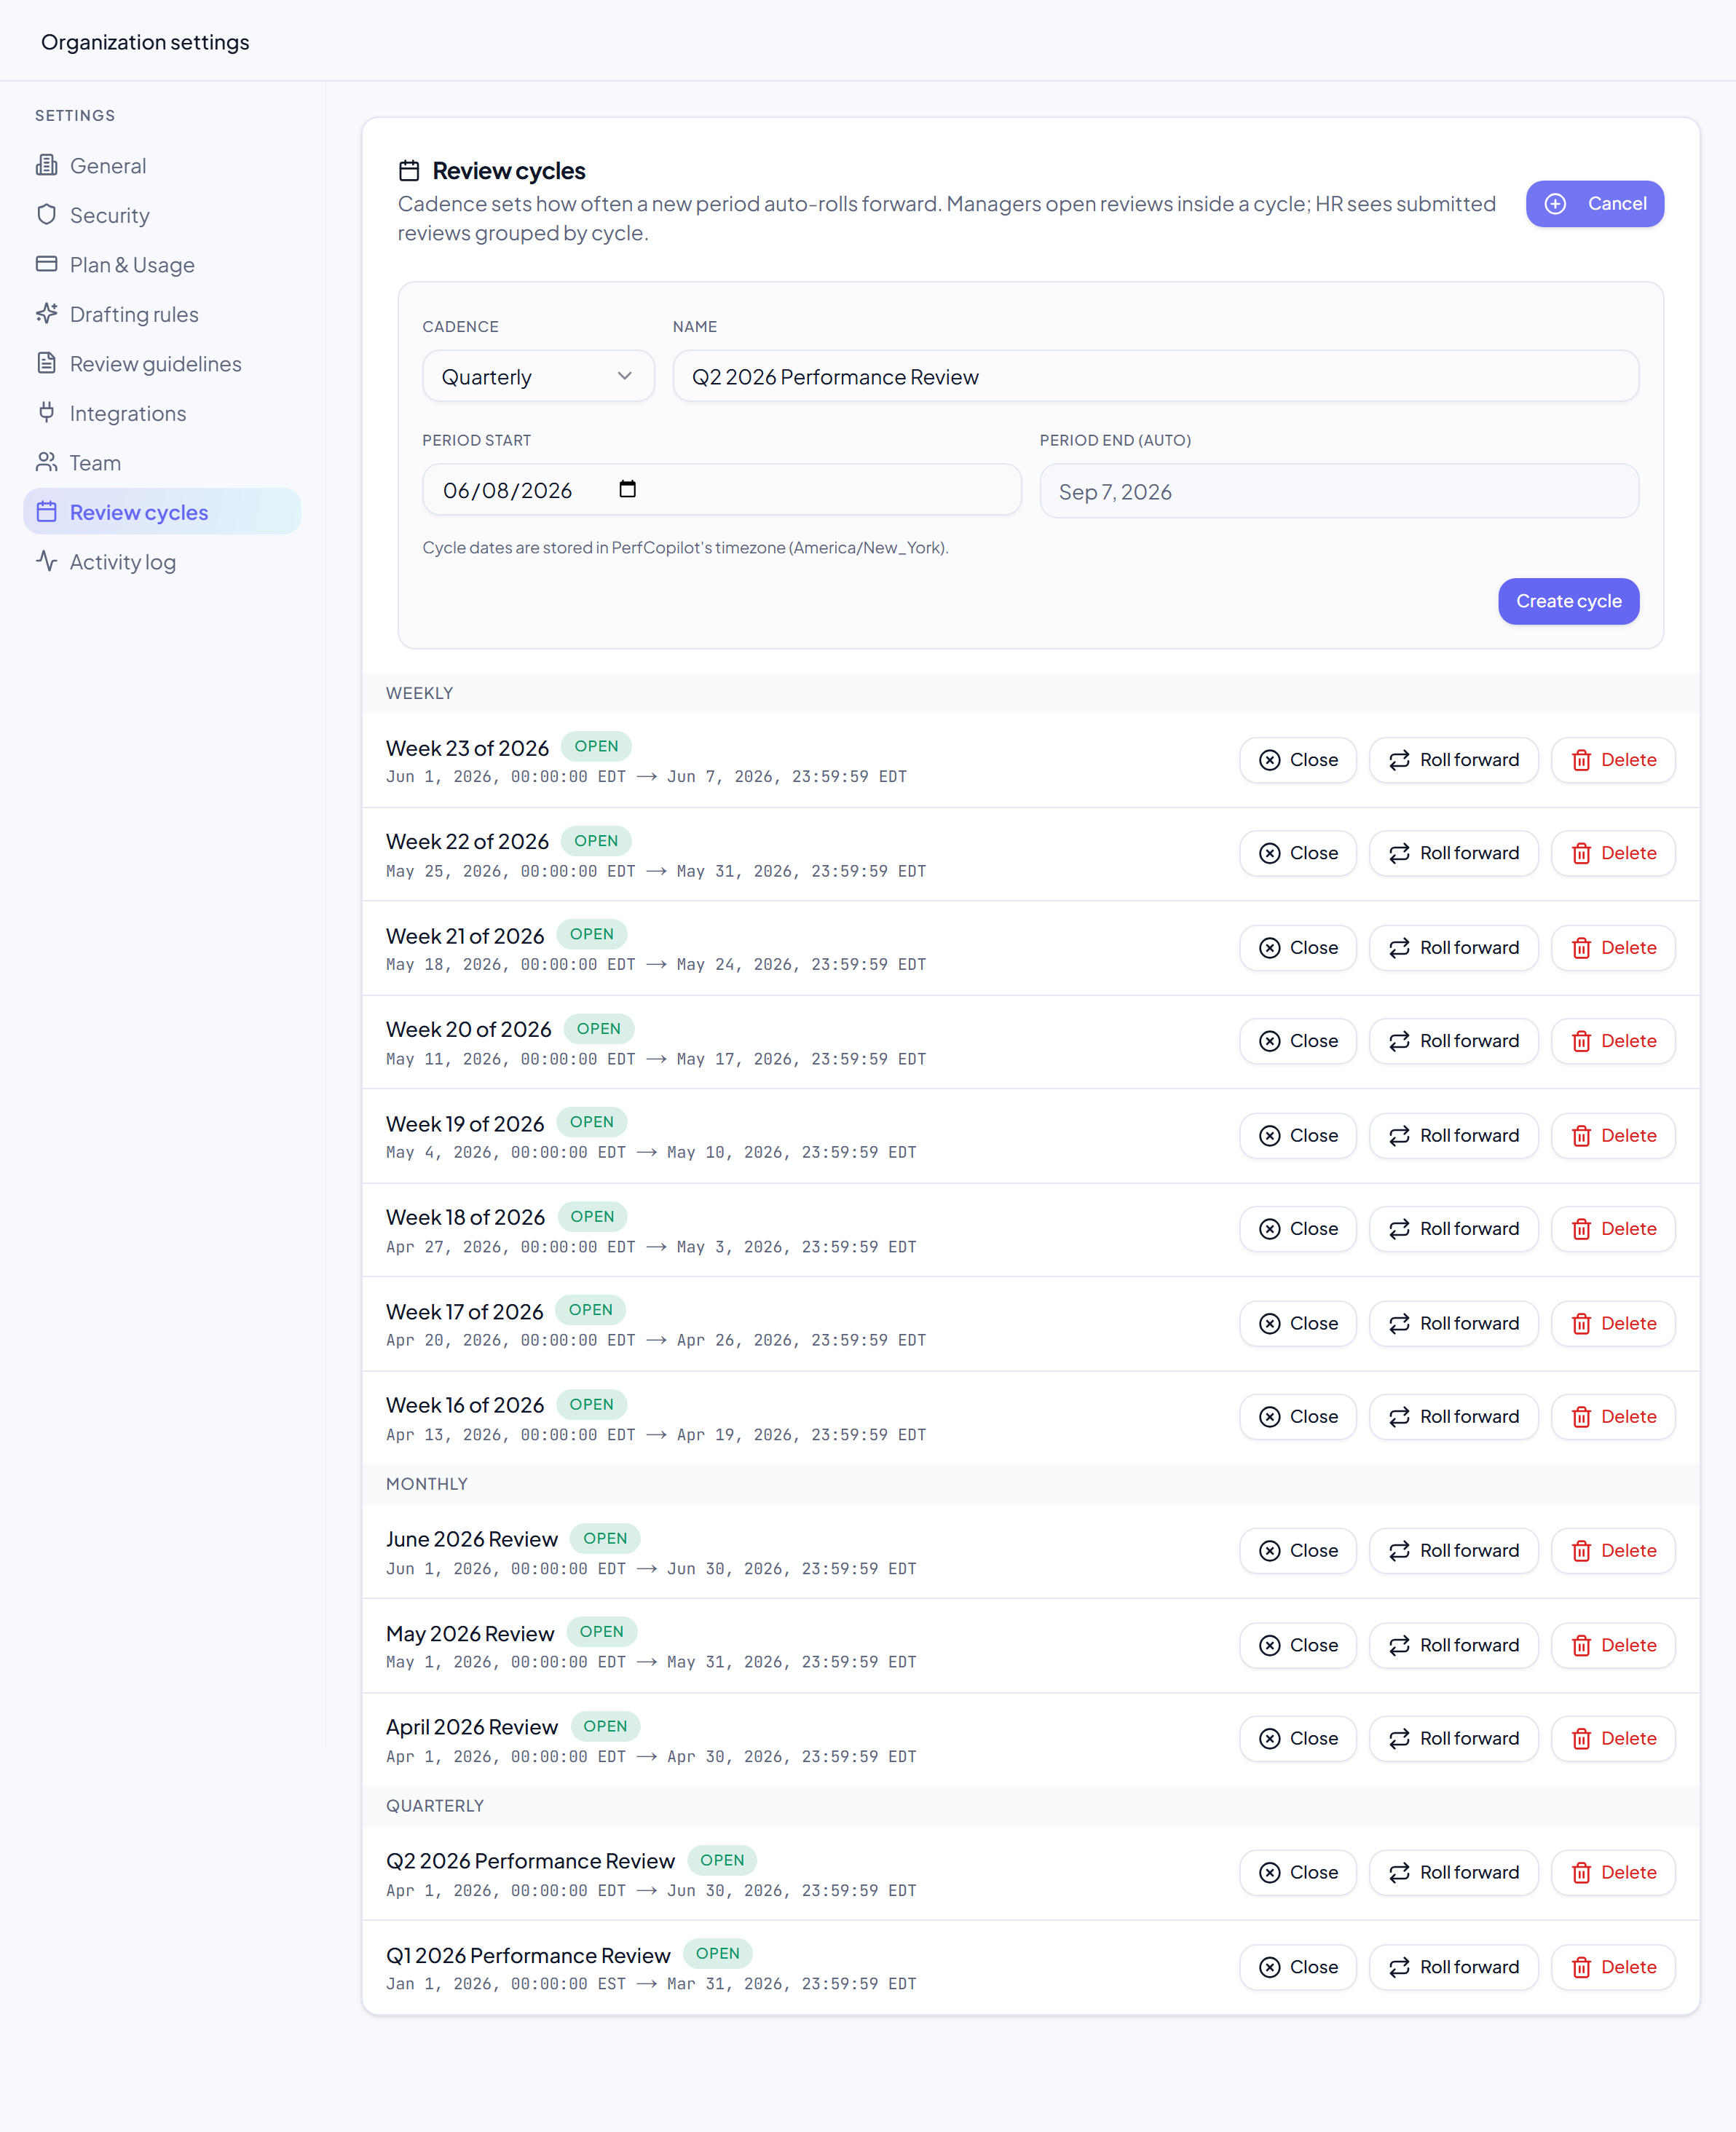Open General settings building icon

pos(46,165)
